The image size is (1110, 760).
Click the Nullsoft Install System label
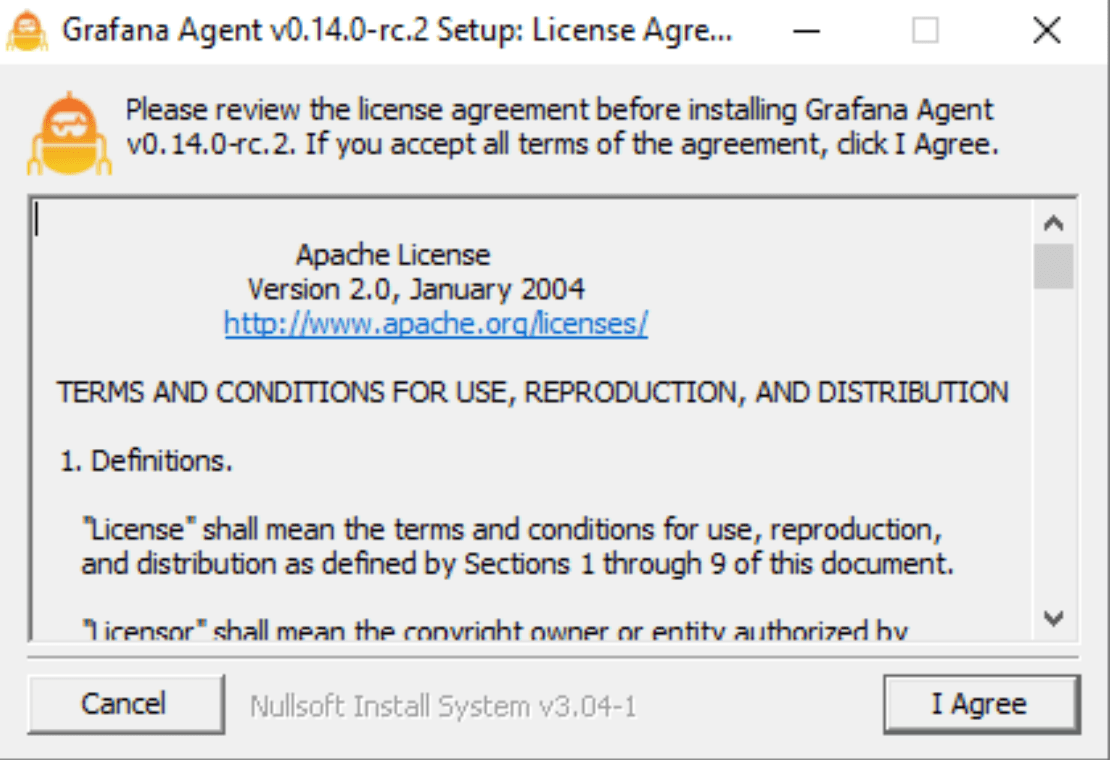(x=442, y=706)
